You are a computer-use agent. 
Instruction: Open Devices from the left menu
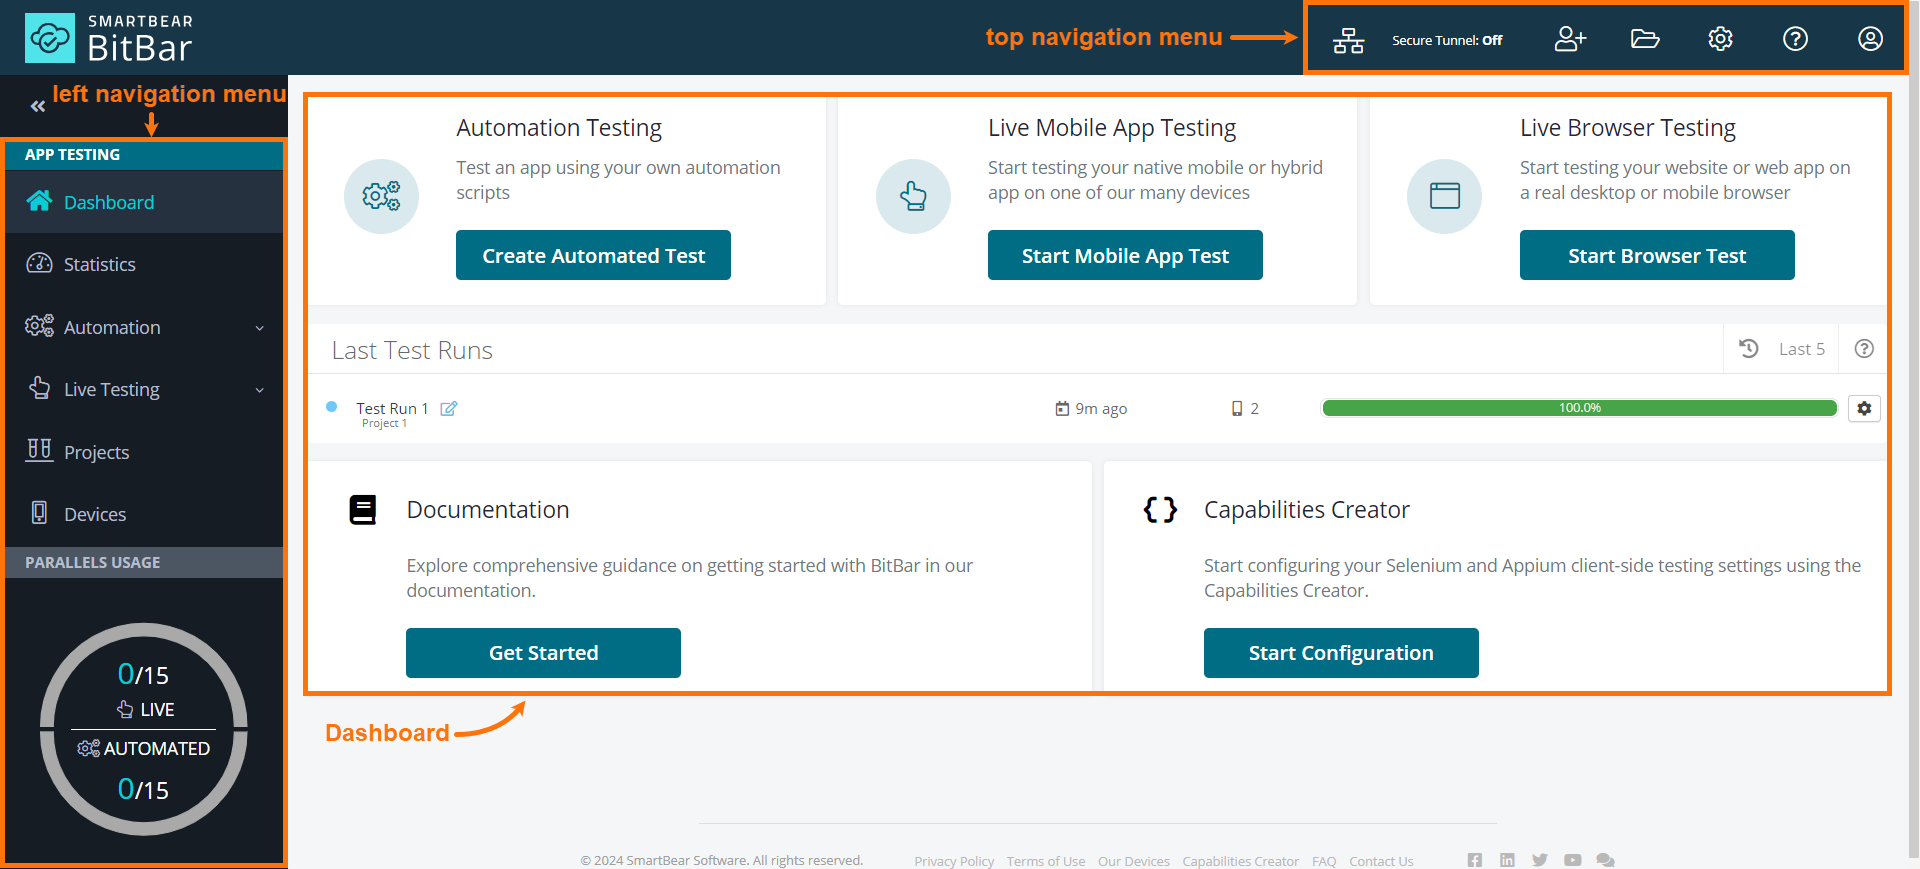coord(95,514)
